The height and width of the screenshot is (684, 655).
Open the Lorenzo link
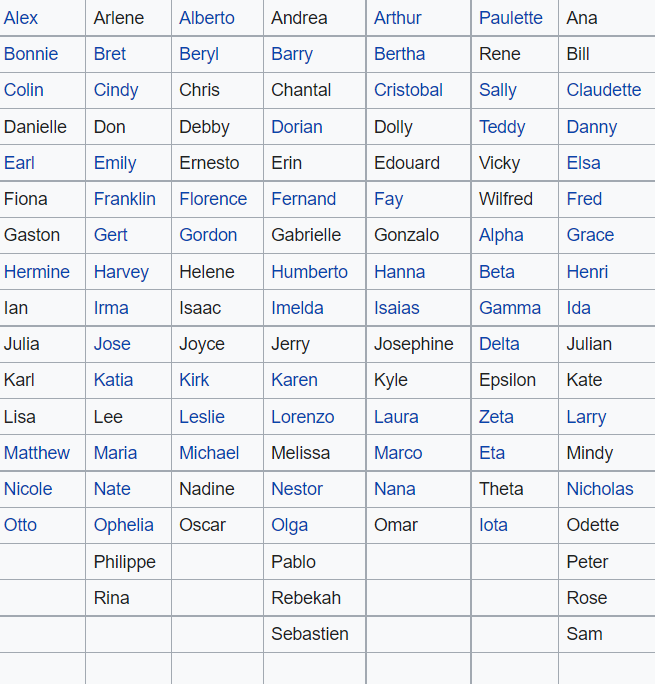[x=302, y=417]
